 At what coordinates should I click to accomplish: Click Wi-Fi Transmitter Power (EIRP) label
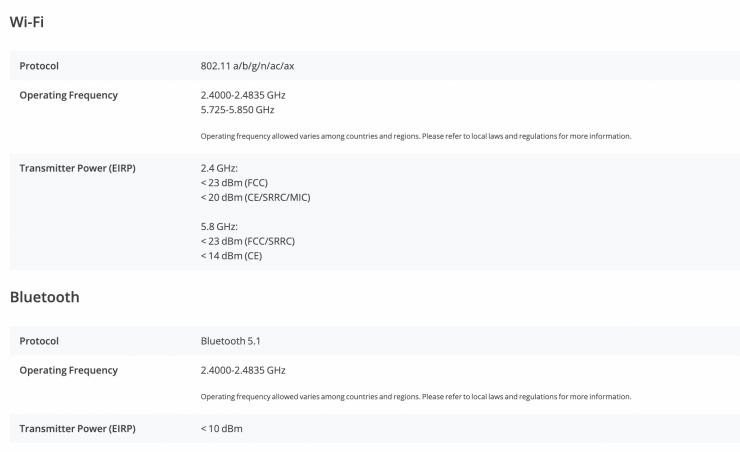click(77, 168)
